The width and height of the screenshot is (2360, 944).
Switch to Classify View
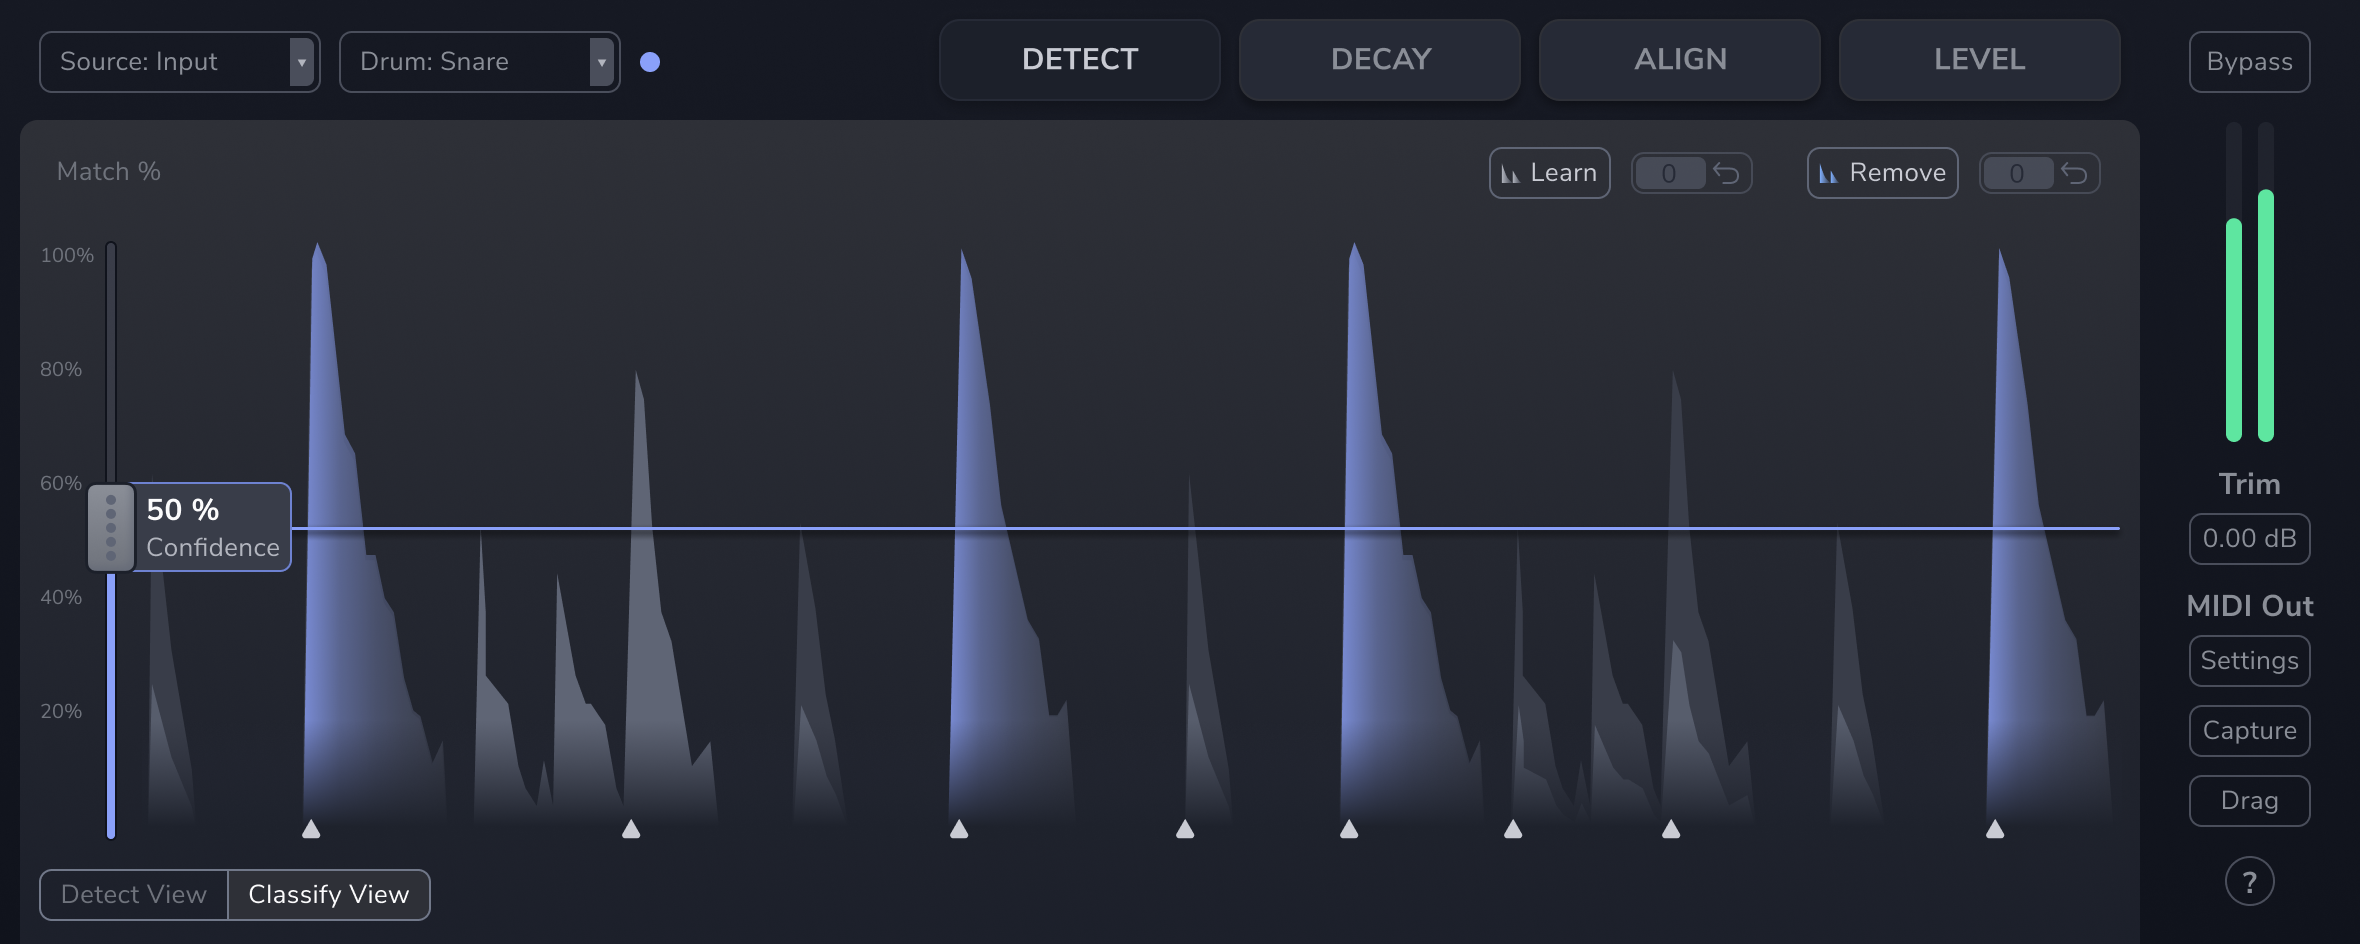pos(329,895)
